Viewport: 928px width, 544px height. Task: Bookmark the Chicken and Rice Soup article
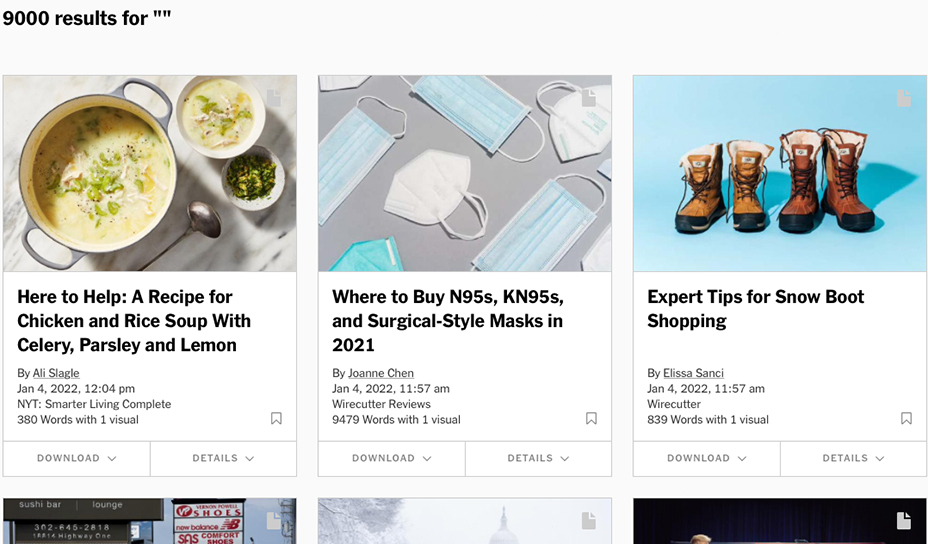coord(276,419)
